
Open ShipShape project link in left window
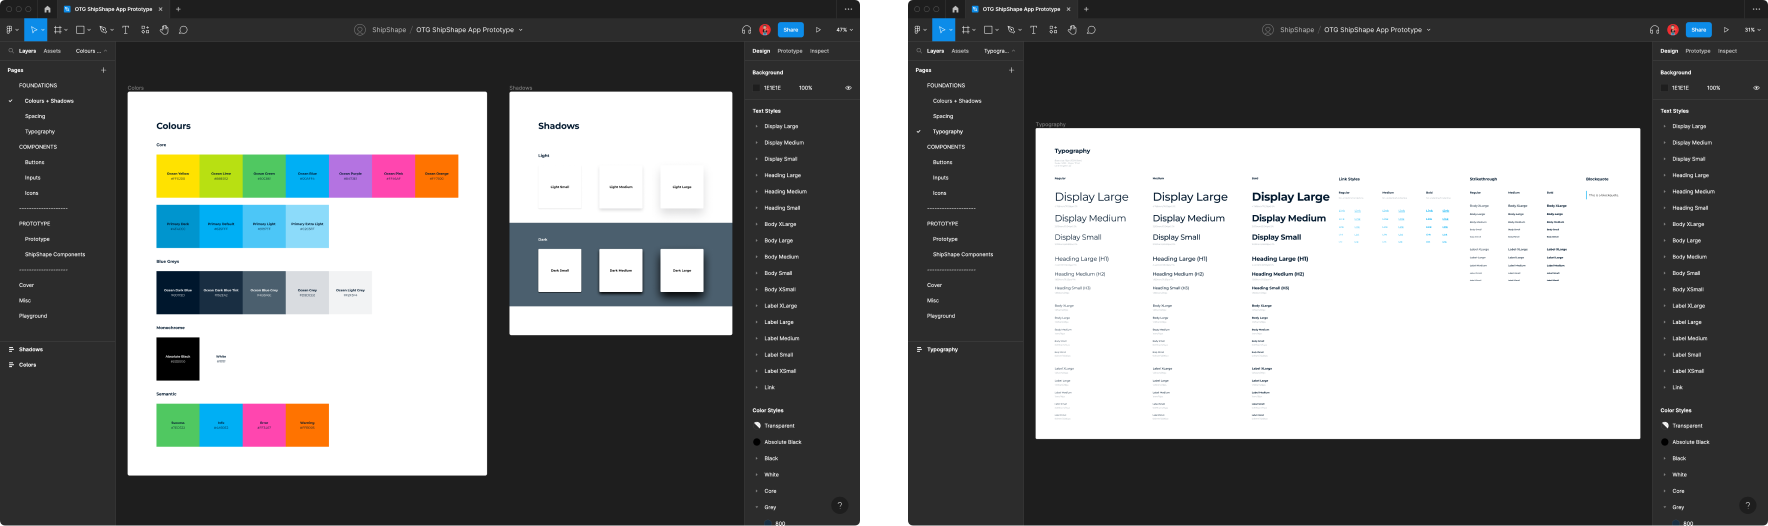(x=389, y=30)
